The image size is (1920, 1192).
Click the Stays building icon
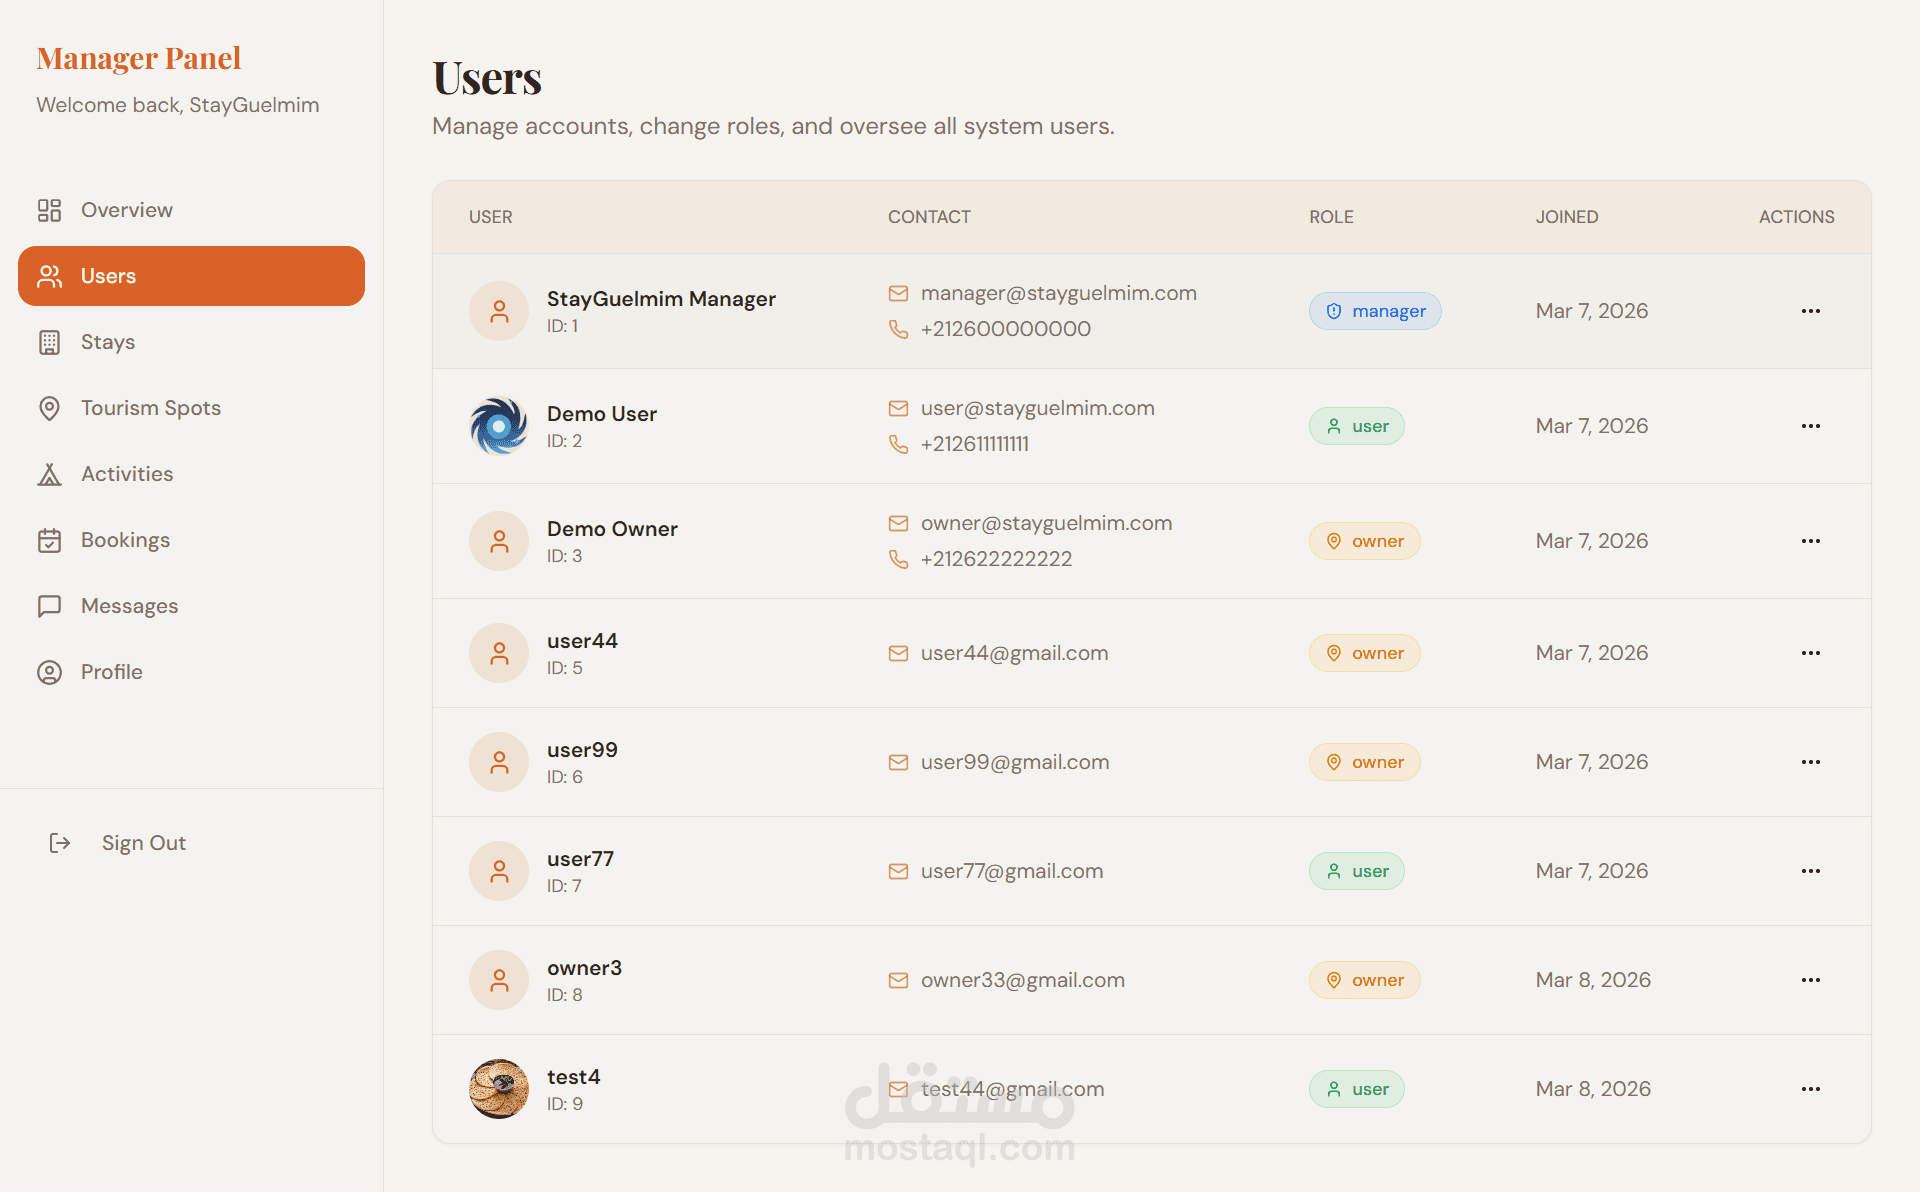tap(49, 342)
